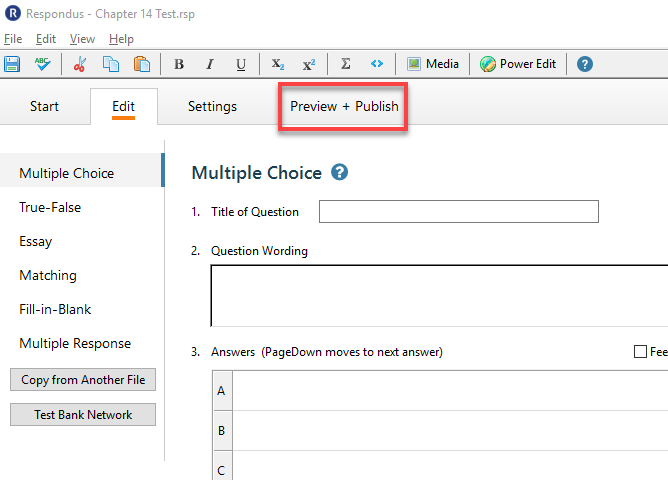Open the Edit menu
The image size is (668, 480).
click(x=46, y=39)
